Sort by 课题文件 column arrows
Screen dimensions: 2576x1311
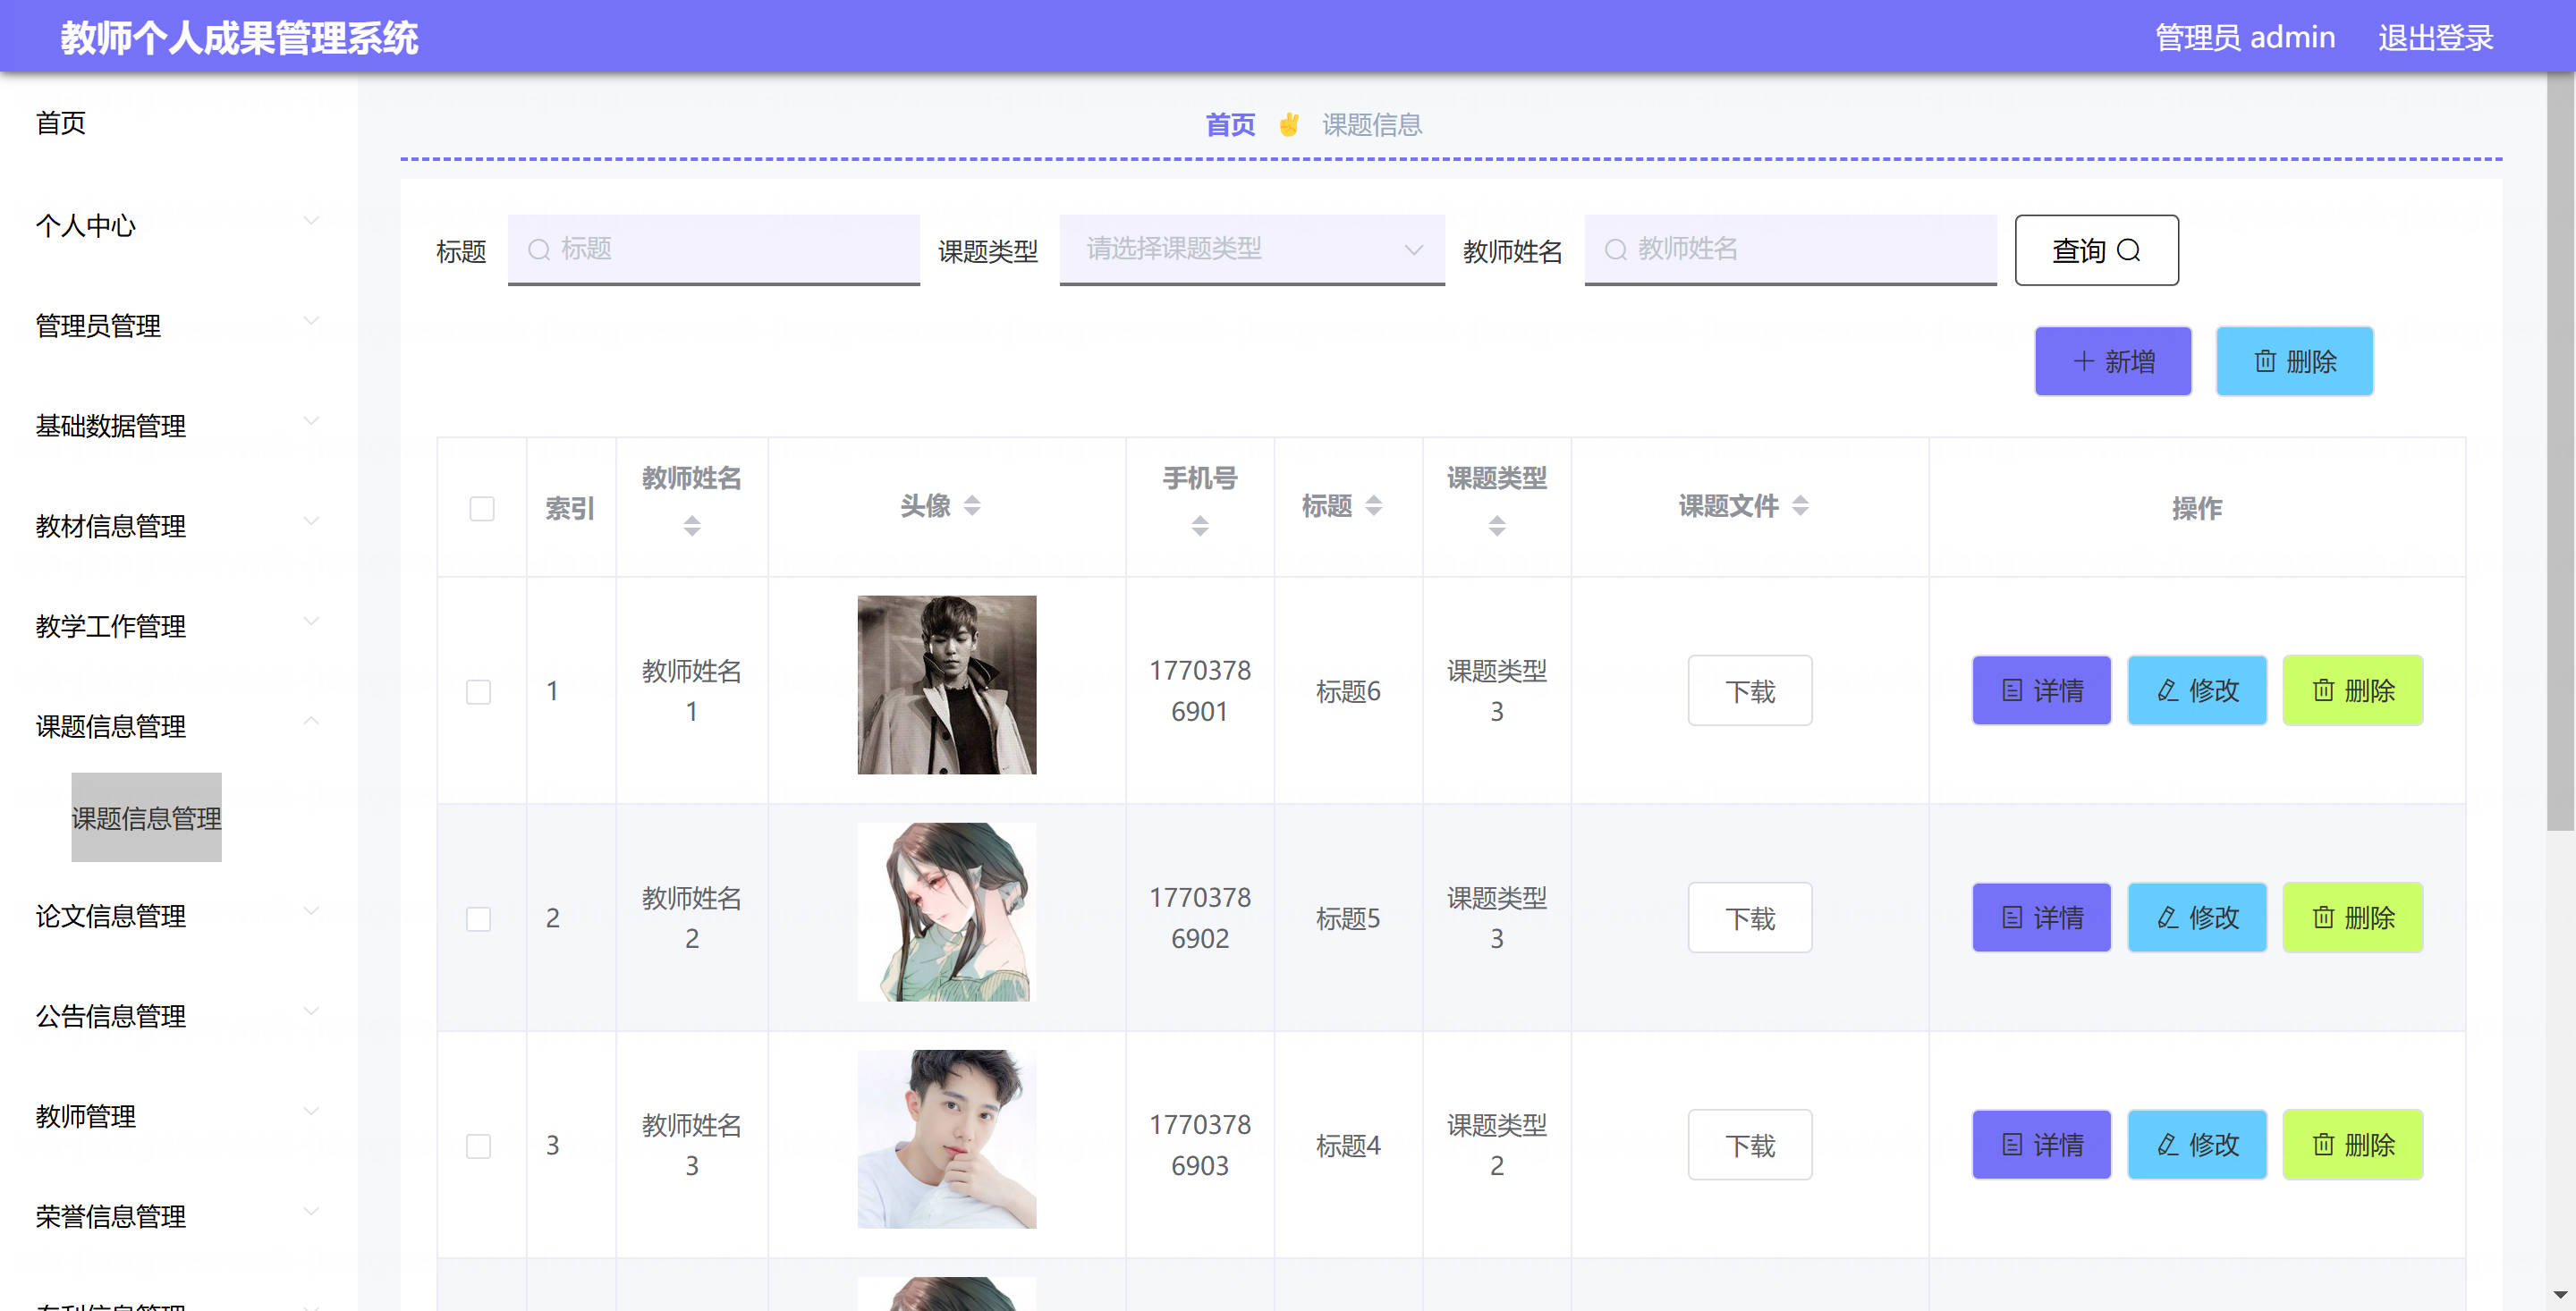pos(1800,506)
